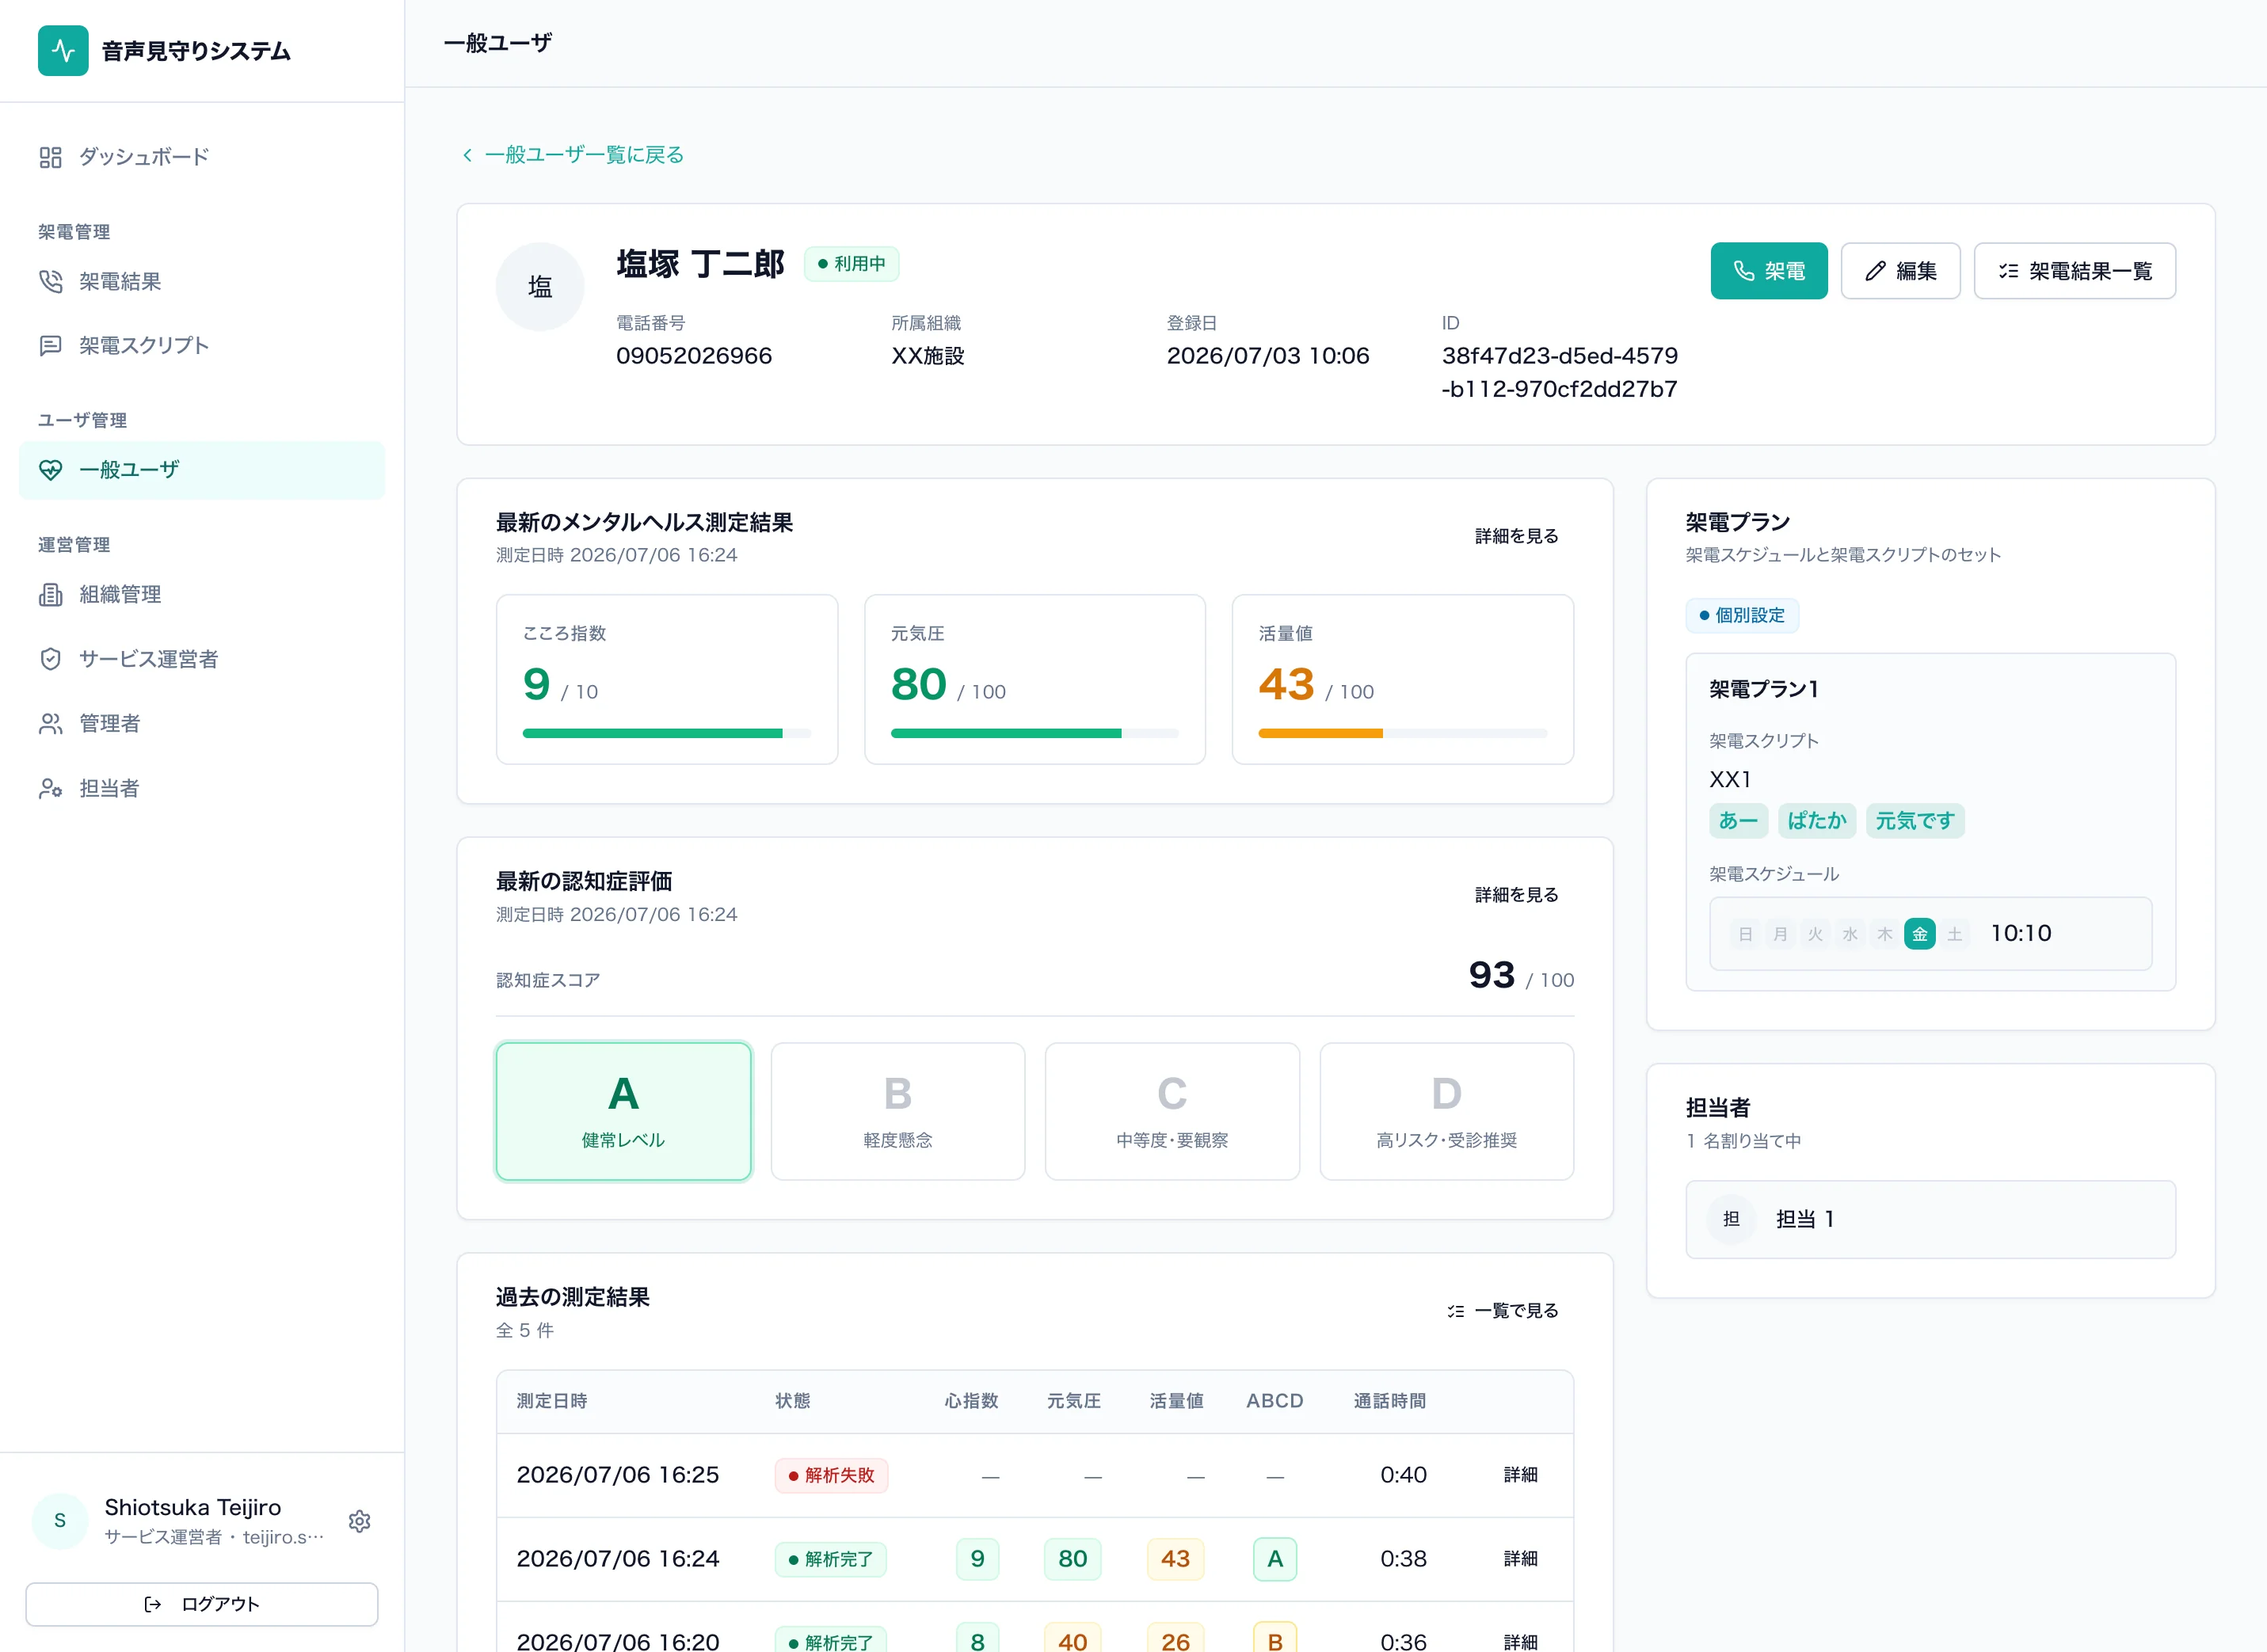Screen dimensions: 2267x1652
Task: Click the 編集 button
Action: (1900, 271)
